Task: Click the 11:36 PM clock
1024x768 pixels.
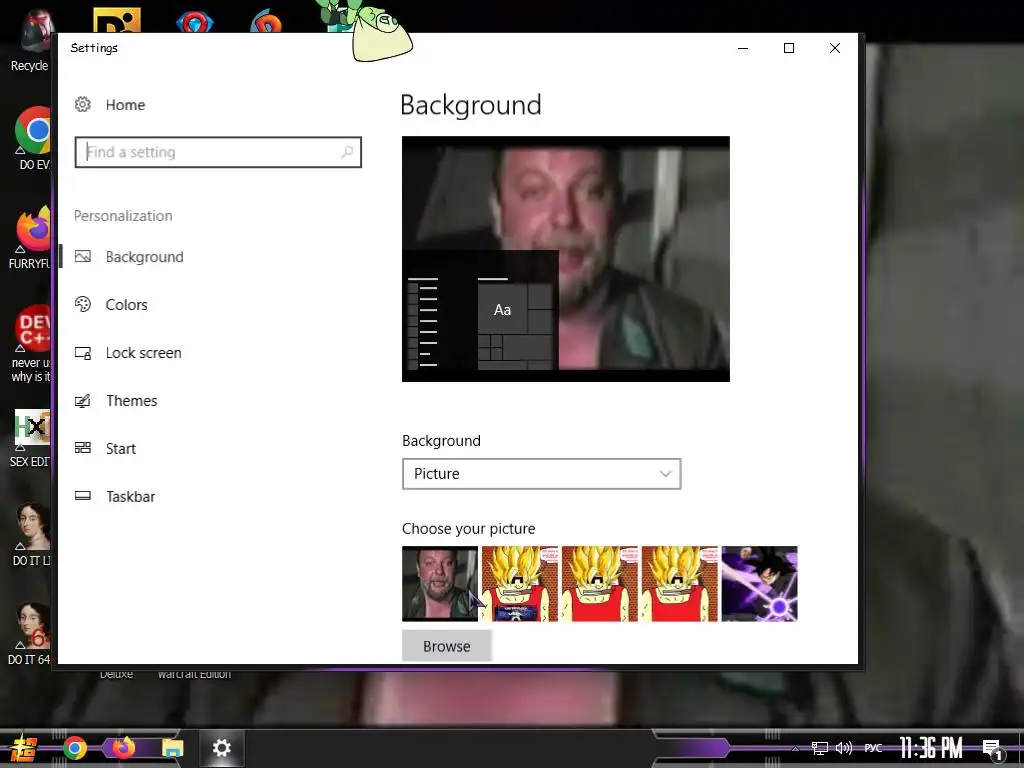Action: click(931, 748)
